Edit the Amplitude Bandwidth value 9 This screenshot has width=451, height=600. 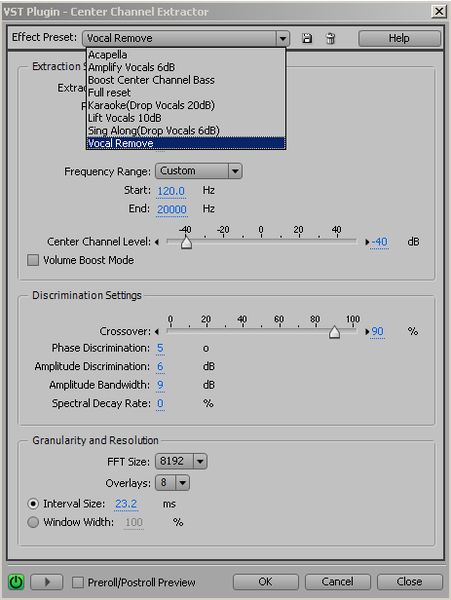click(x=160, y=385)
